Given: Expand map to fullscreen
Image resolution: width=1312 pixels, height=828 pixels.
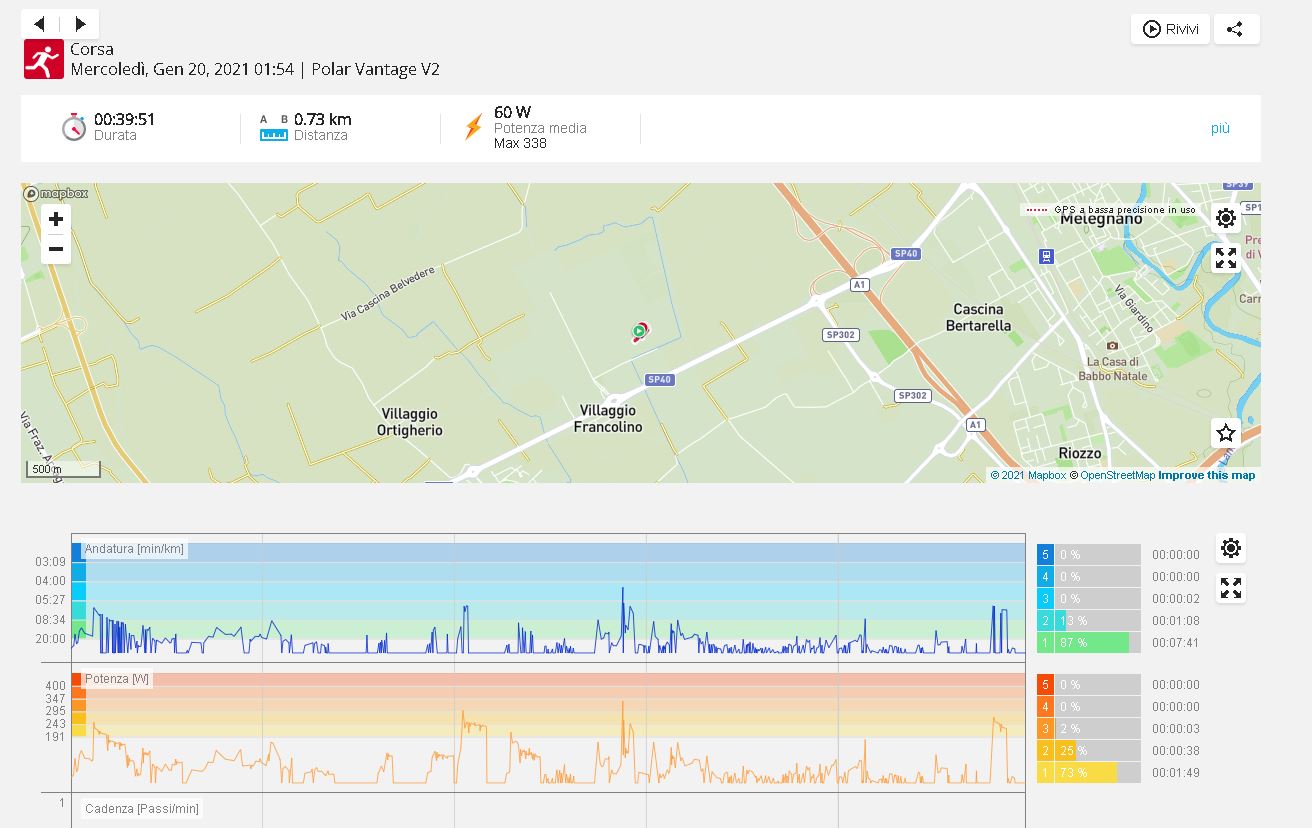Looking at the screenshot, I should pyautogui.click(x=1226, y=258).
